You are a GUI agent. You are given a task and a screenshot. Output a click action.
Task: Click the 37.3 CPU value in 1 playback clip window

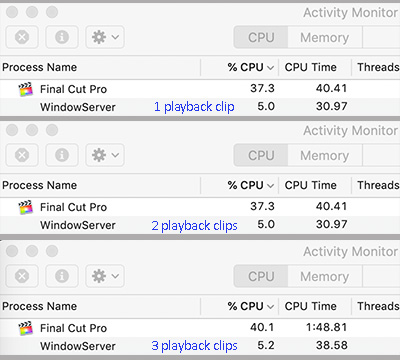pos(262,88)
